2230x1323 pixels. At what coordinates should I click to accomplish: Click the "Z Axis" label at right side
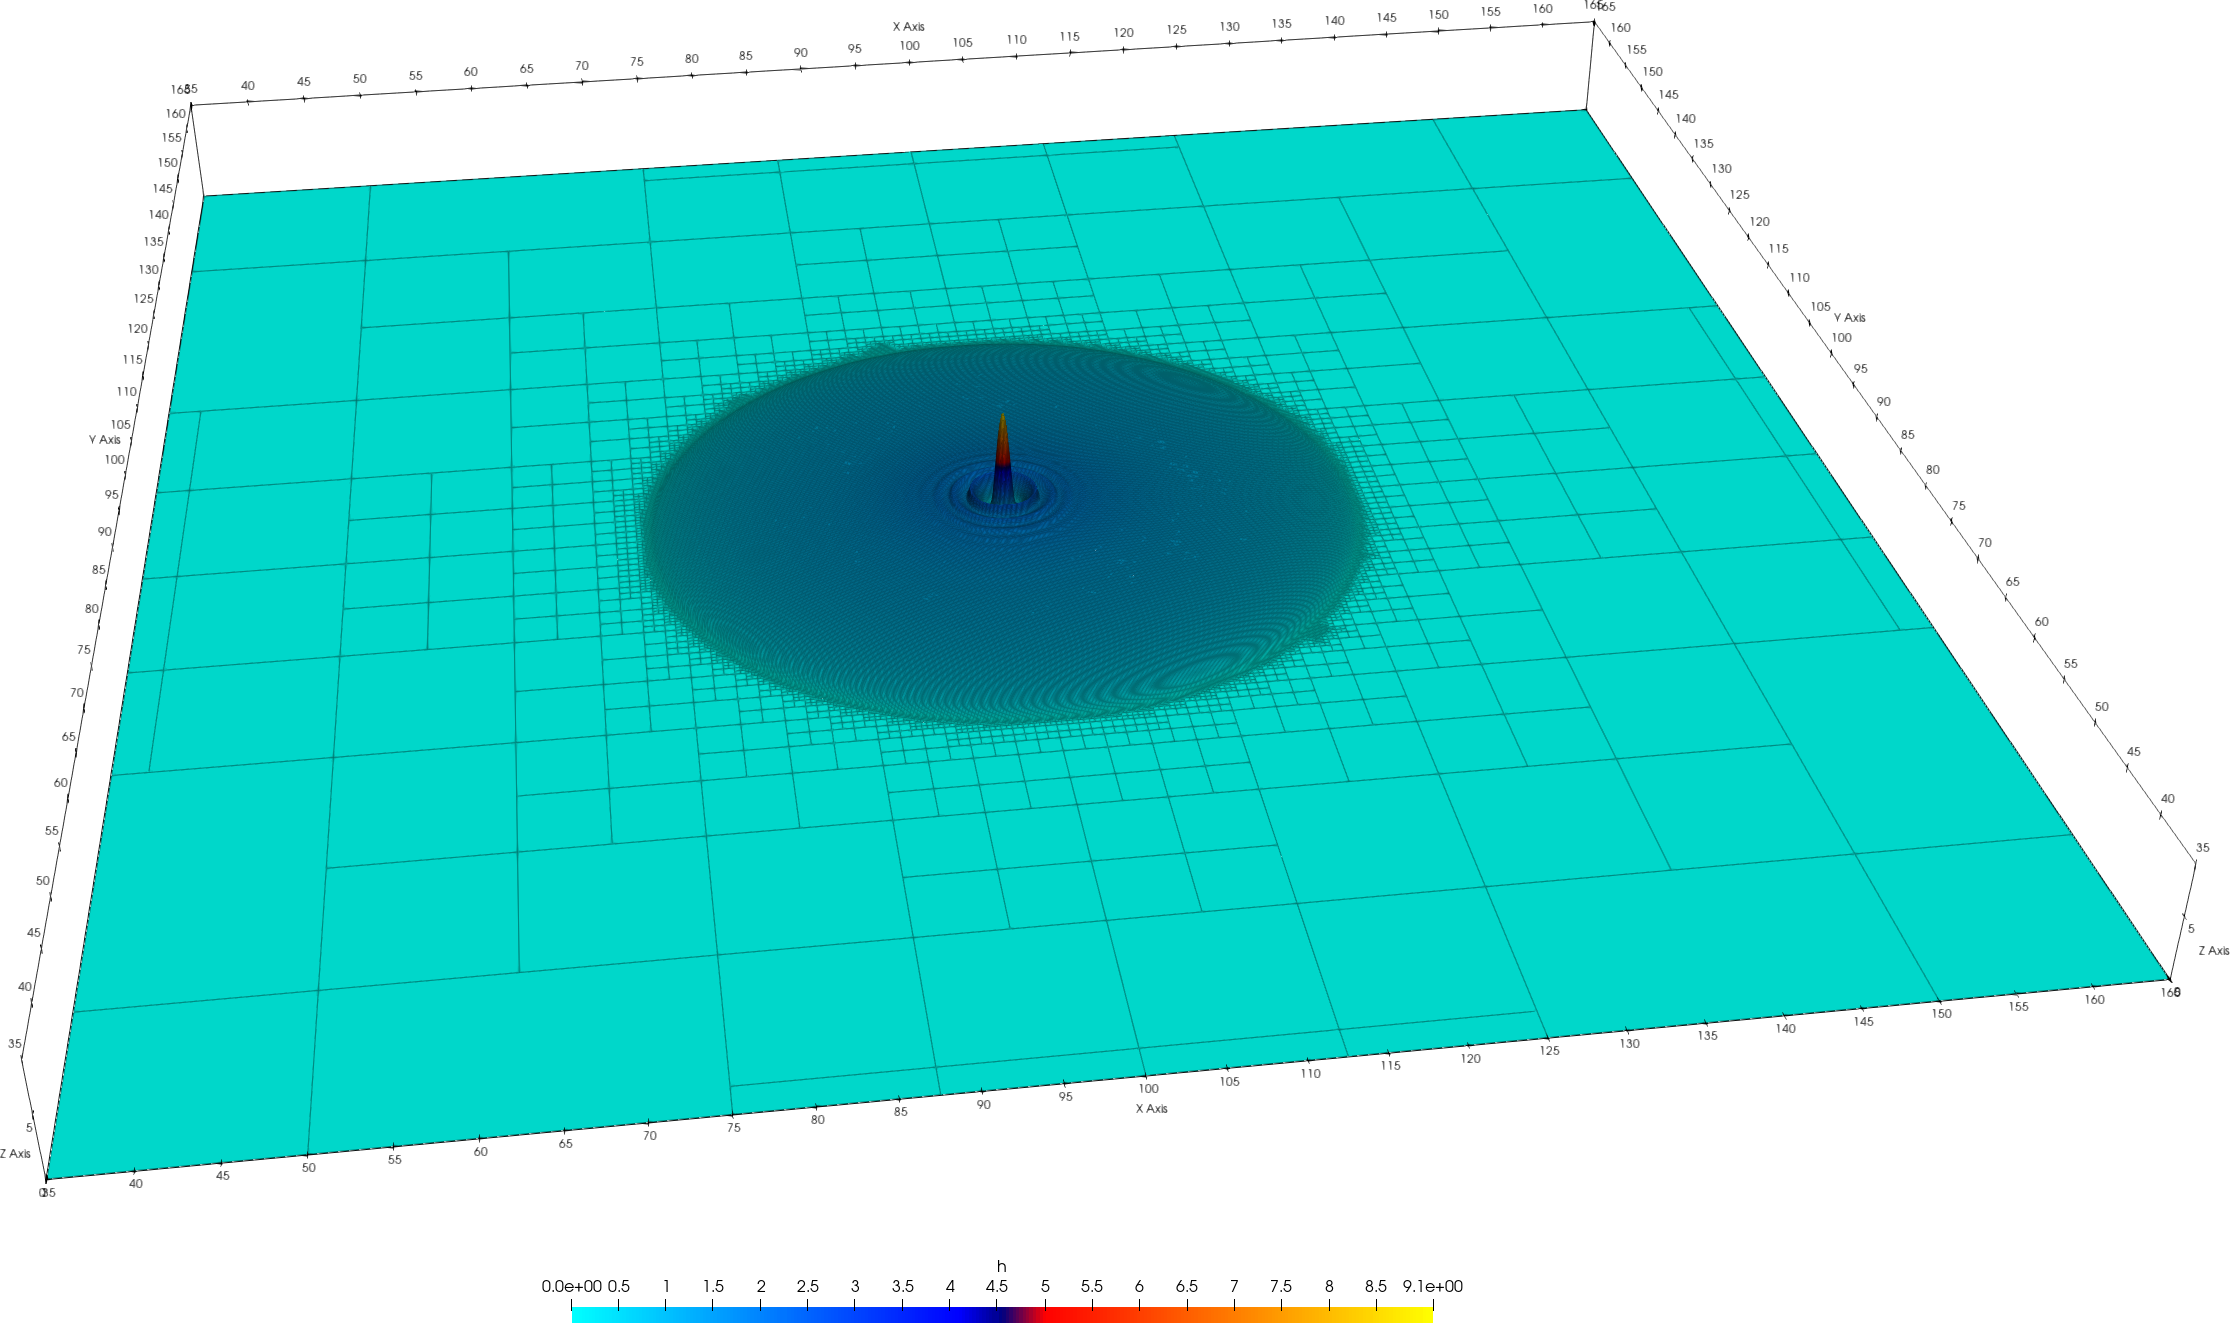tap(2213, 950)
